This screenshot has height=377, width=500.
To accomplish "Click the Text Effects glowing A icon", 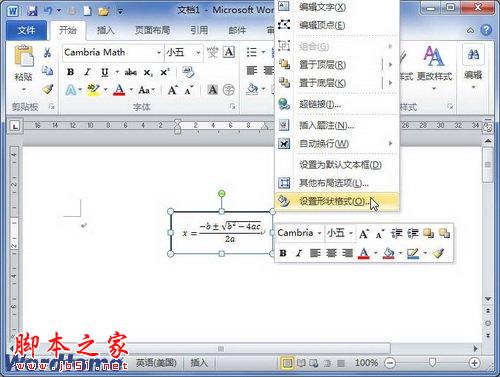I will pyautogui.click(x=71, y=90).
